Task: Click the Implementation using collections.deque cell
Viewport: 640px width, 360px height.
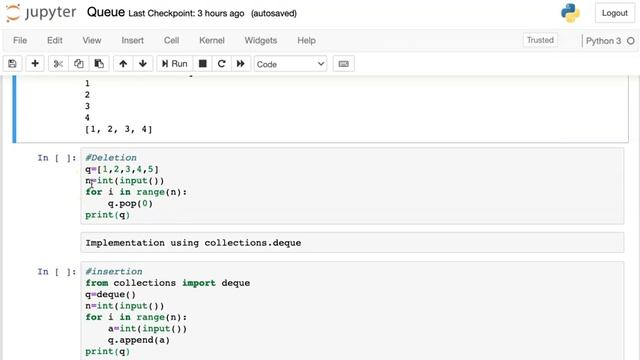Action: point(352,243)
